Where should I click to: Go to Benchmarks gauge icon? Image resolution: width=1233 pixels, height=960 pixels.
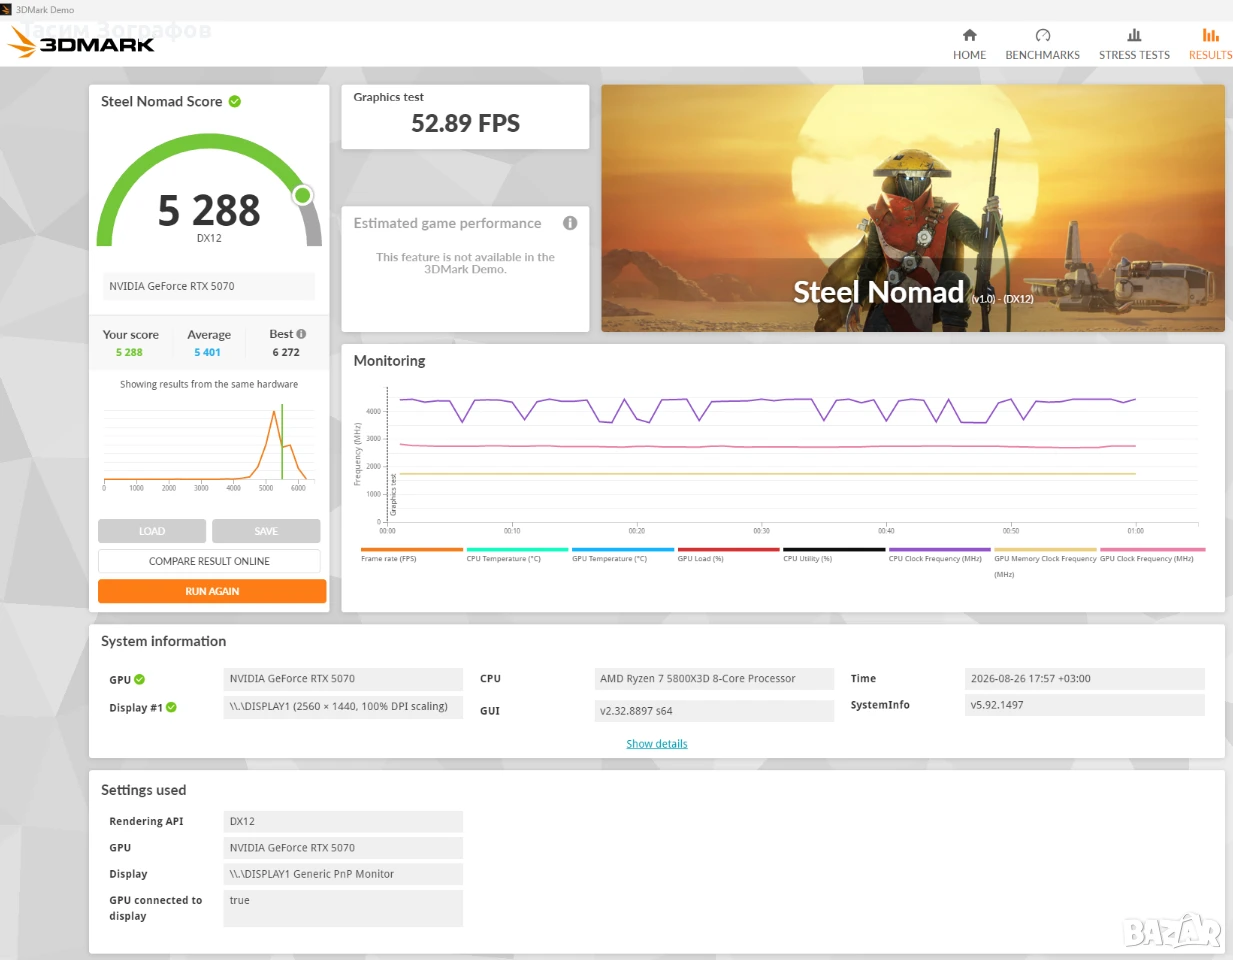pyautogui.click(x=1043, y=35)
